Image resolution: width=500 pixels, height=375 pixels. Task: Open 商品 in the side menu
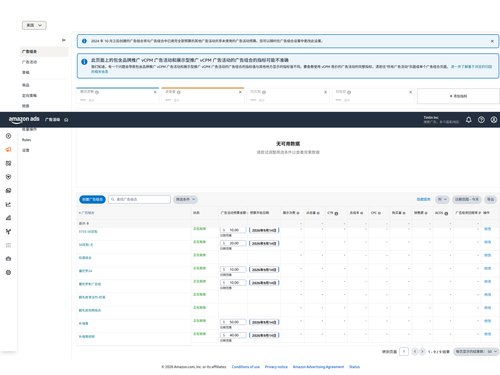(26, 85)
